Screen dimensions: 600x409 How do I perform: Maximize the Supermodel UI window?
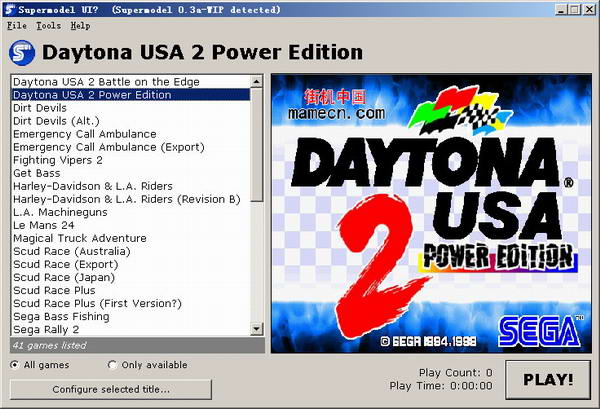(574, 10)
